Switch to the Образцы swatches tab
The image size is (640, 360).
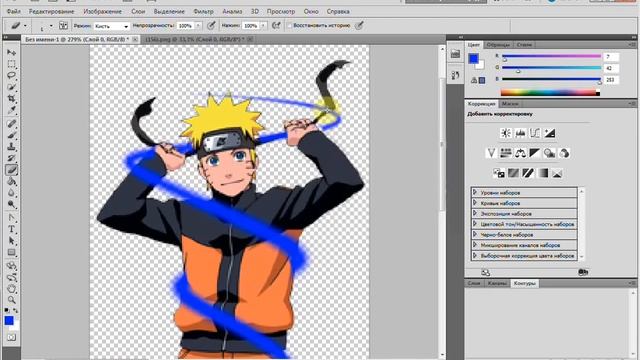[x=498, y=45]
